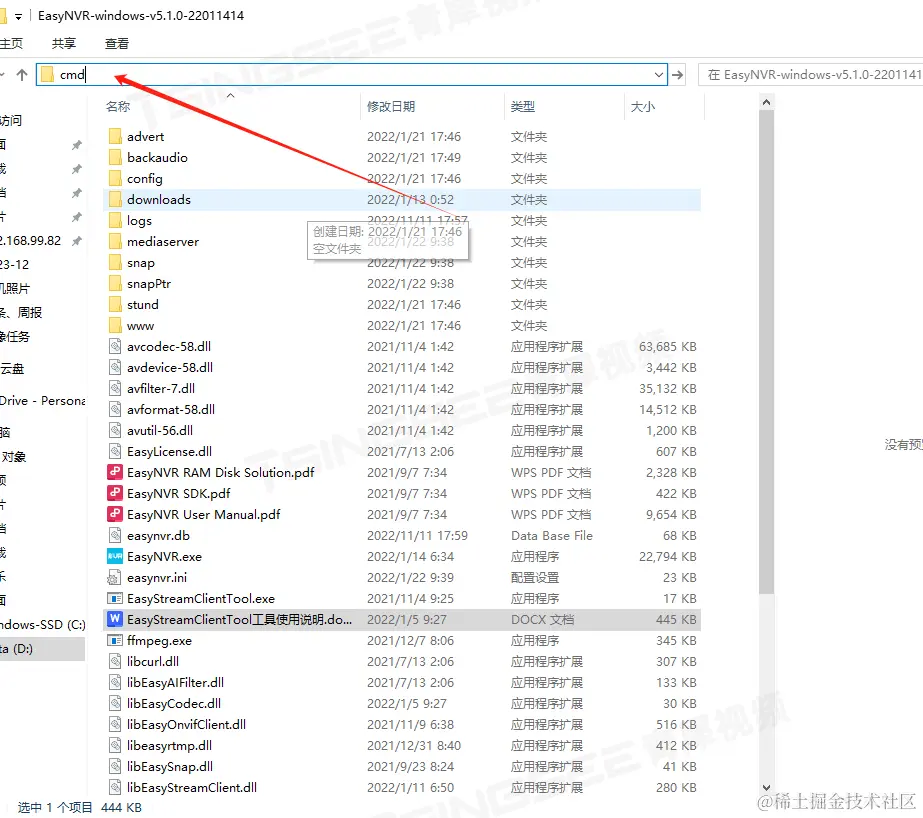Image resolution: width=923 pixels, height=818 pixels.
Task: Click the www folder icon
Action: click(115, 325)
